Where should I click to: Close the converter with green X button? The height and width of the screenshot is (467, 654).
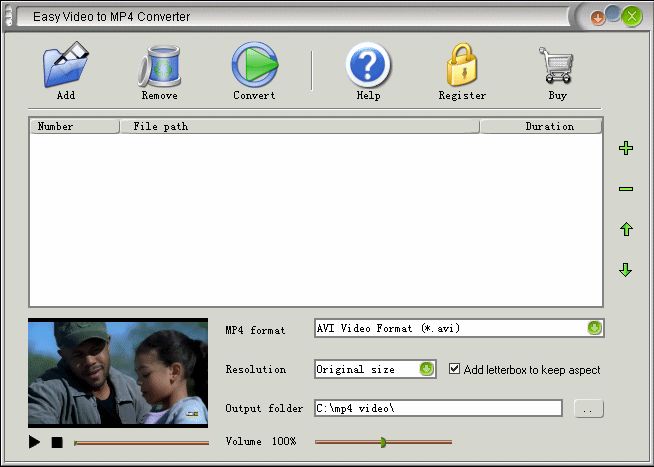tap(632, 17)
